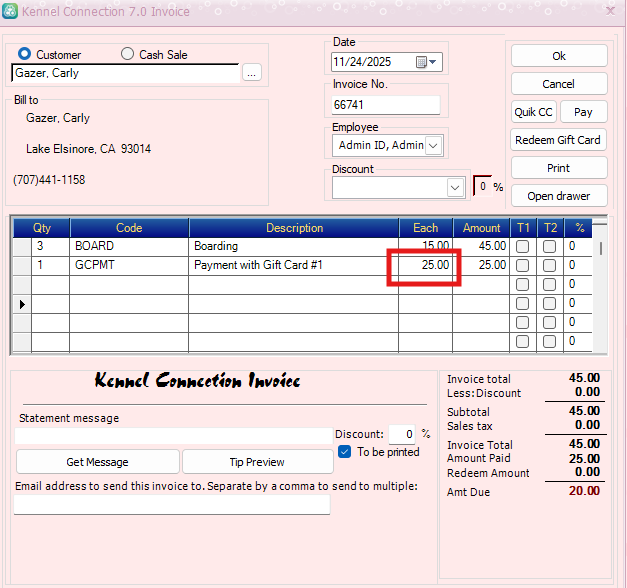
Task: Check T2 box for Gift Card payment row
Action: (549, 265)
